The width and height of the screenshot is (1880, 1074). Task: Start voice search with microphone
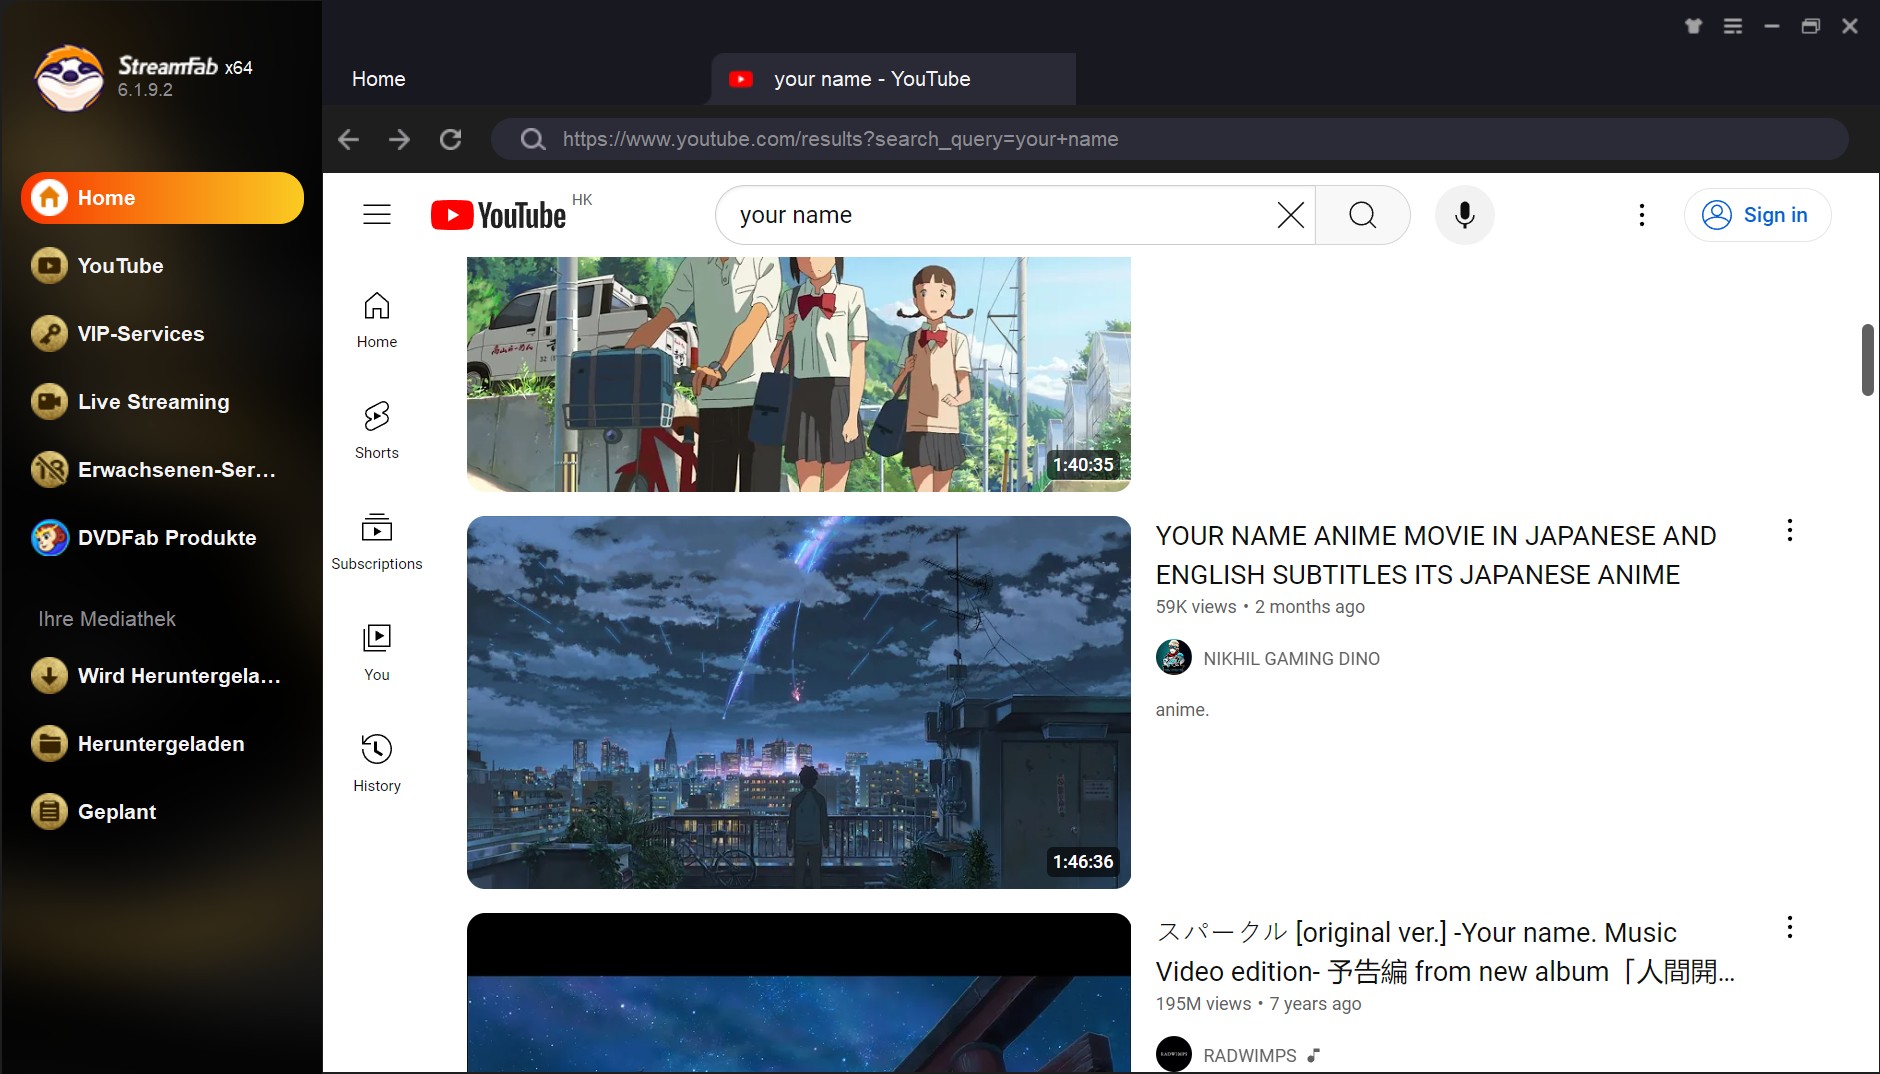1465,215
